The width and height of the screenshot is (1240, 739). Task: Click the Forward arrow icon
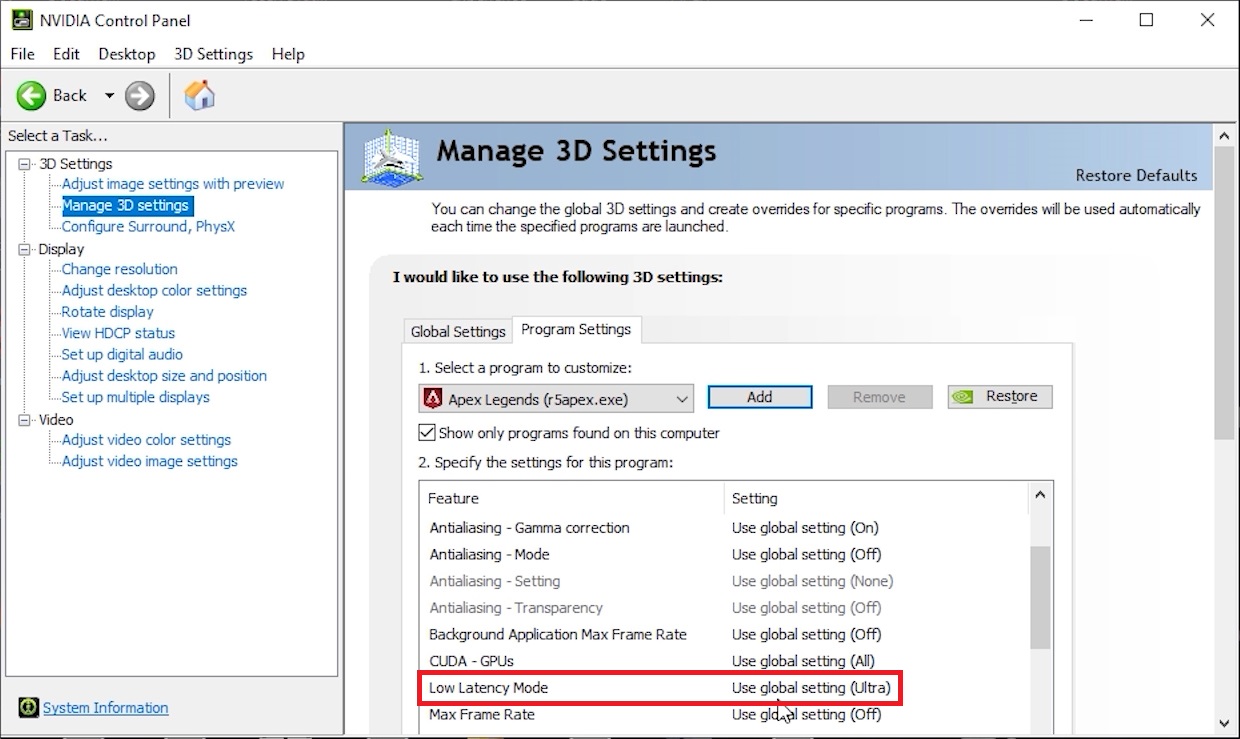(x=140, y=96)
